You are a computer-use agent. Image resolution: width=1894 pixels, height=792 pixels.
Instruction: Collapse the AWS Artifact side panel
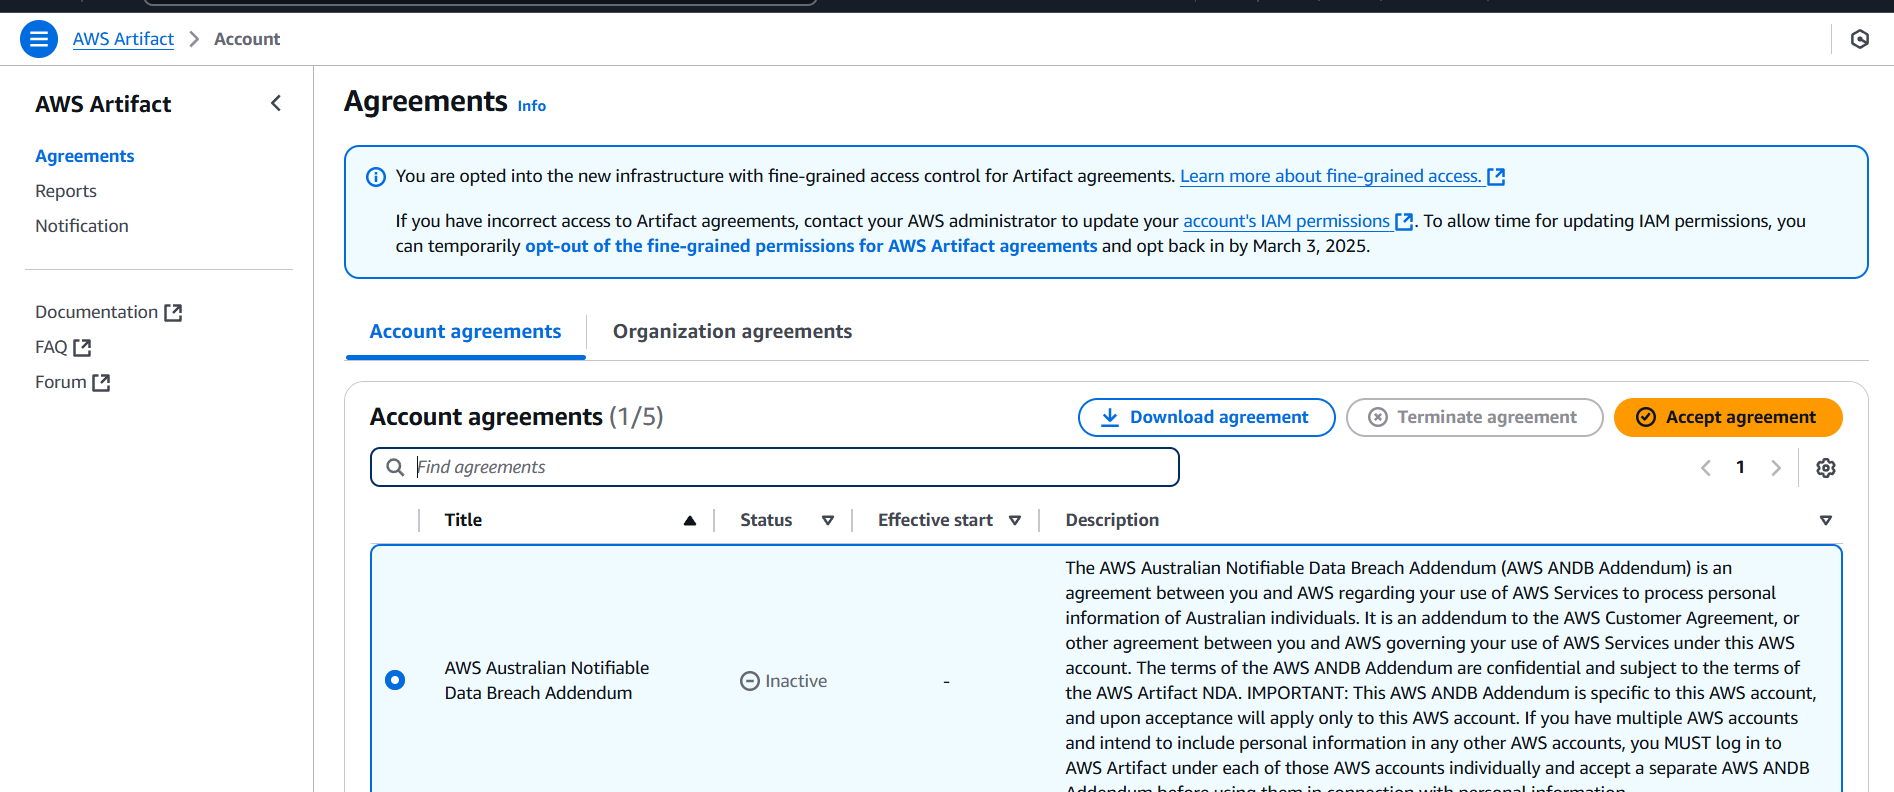(276, 103)
